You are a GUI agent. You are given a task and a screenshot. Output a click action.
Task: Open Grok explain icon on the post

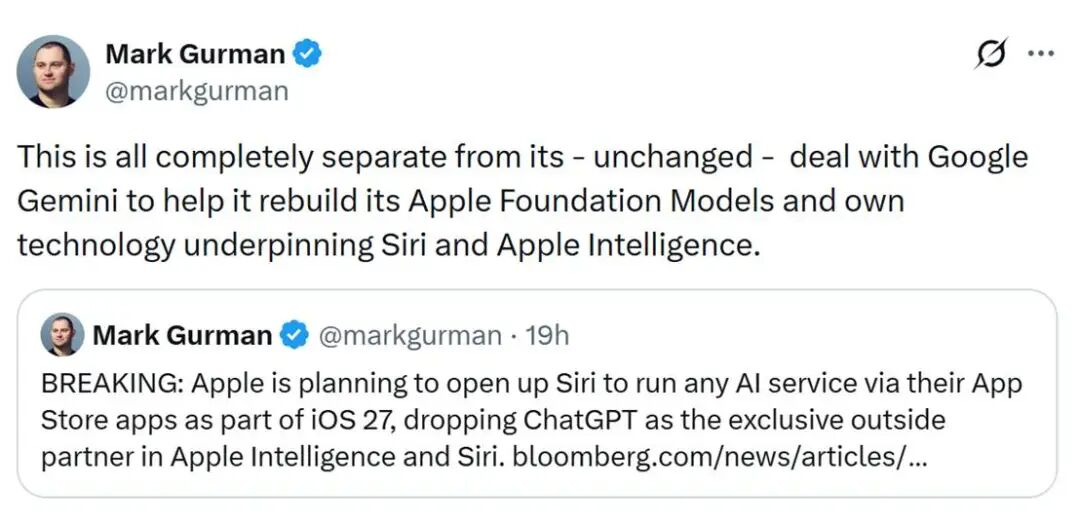990,56
